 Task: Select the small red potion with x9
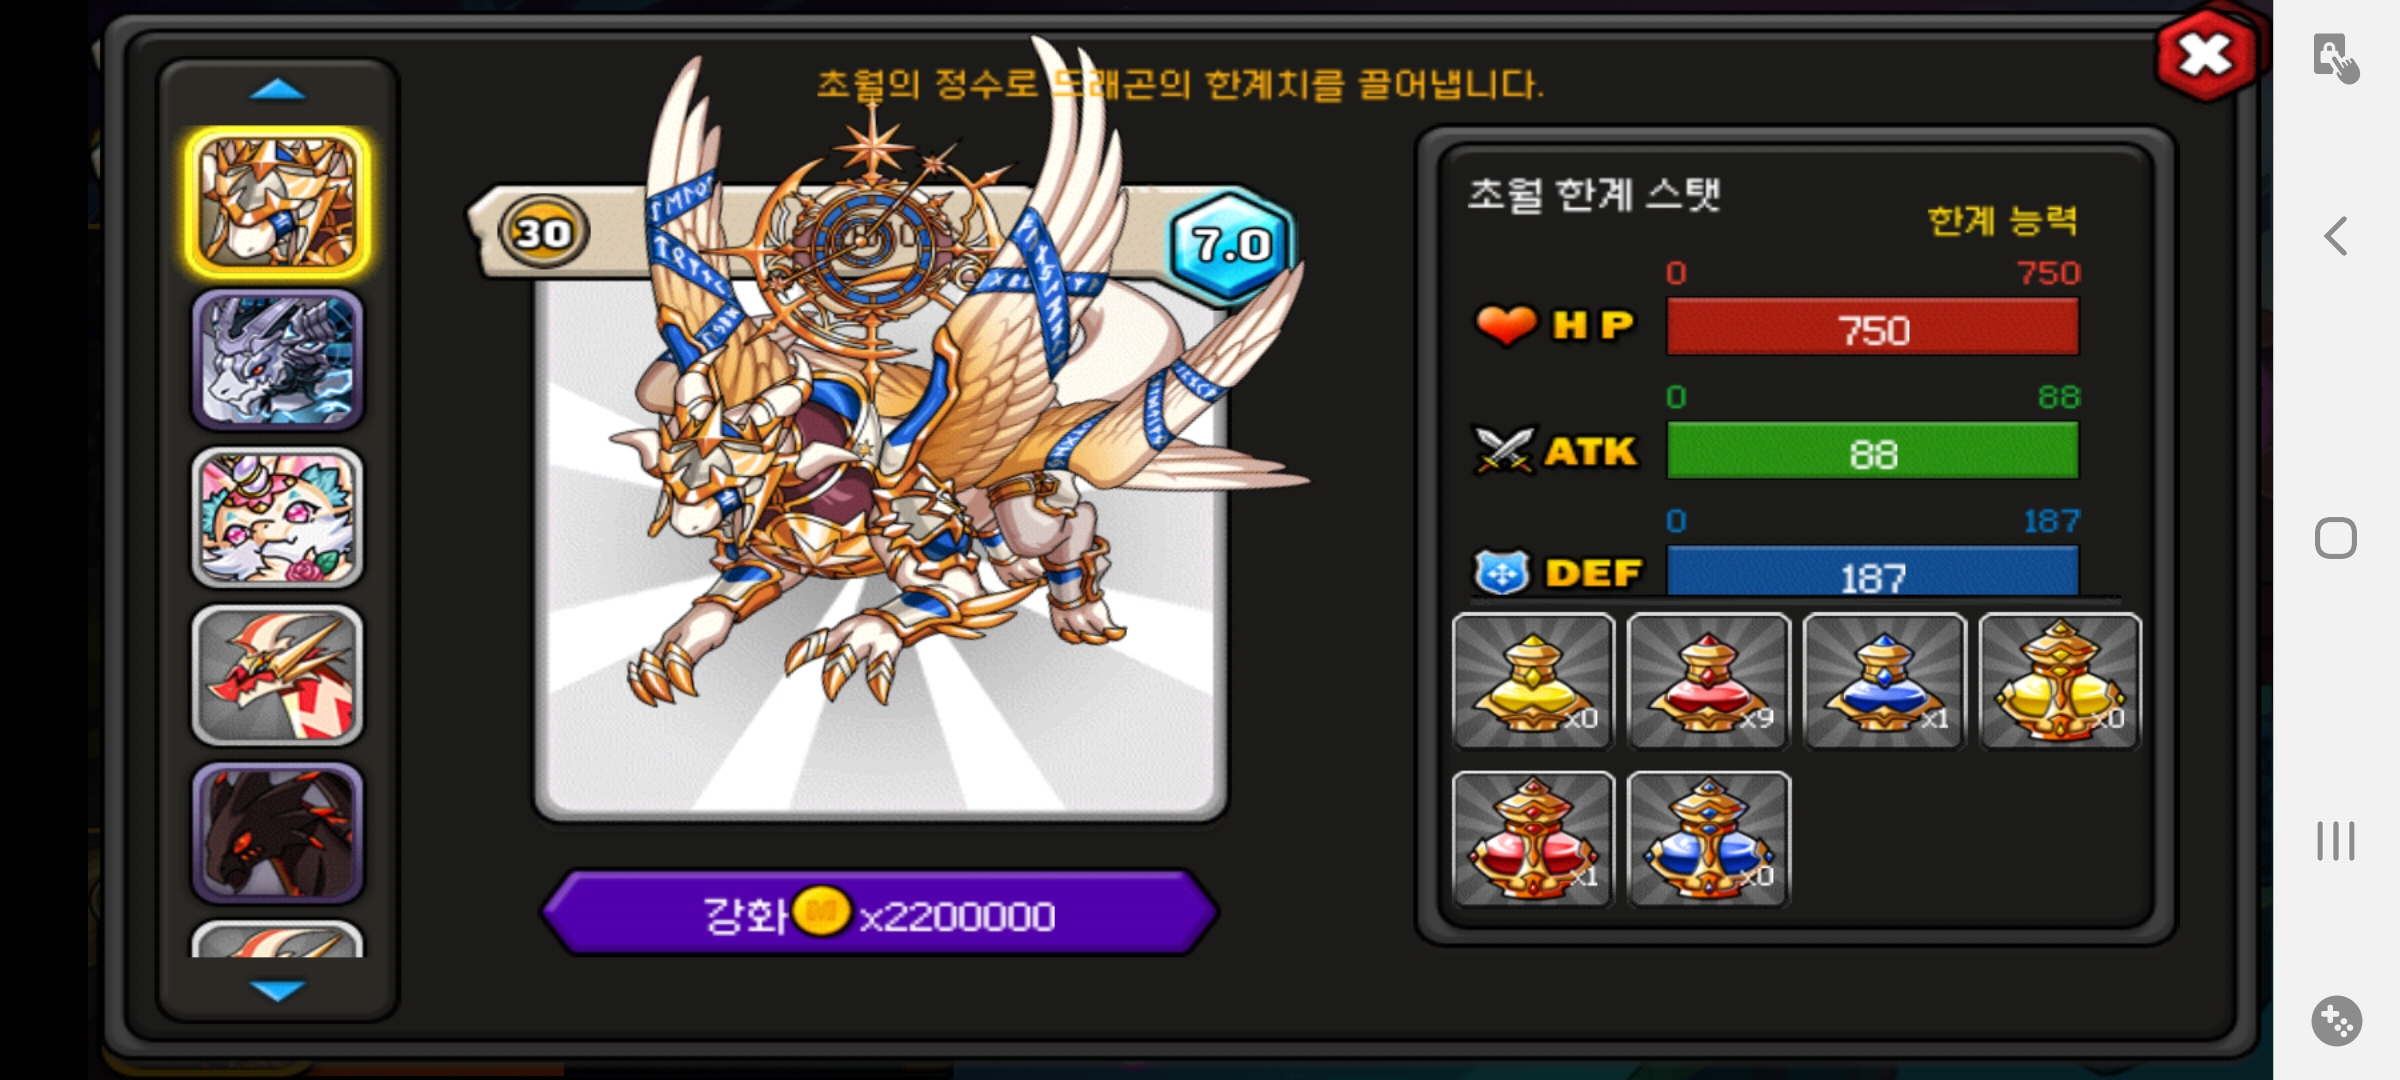click(x=1709, y=681)
